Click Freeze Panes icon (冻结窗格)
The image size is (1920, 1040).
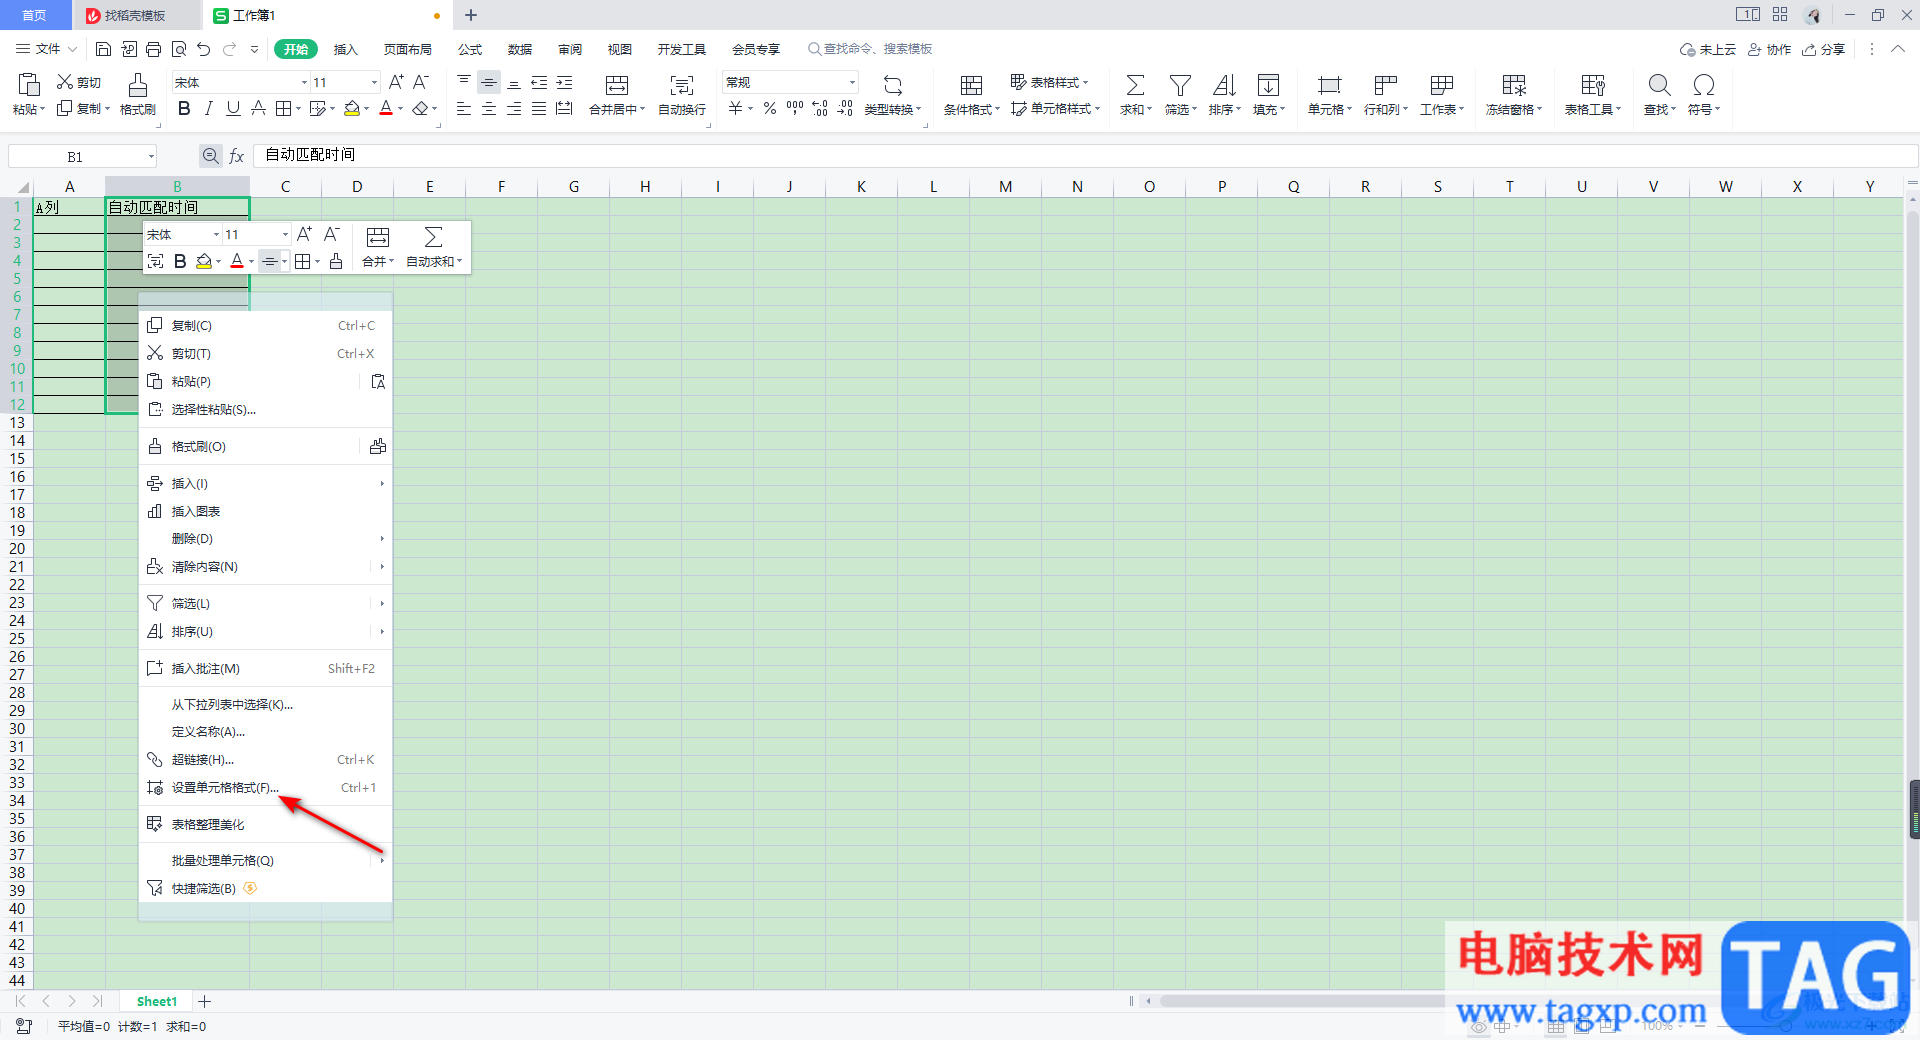pos(1514,85)
